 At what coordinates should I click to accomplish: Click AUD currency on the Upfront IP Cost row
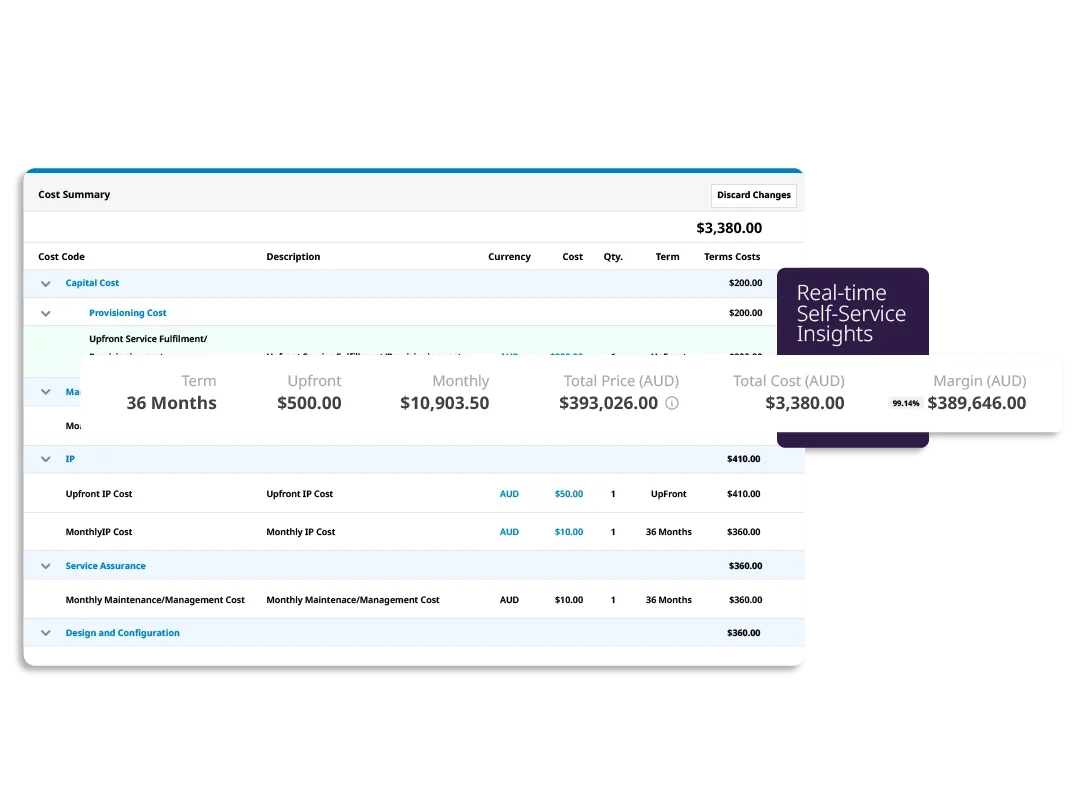point(509,493)
